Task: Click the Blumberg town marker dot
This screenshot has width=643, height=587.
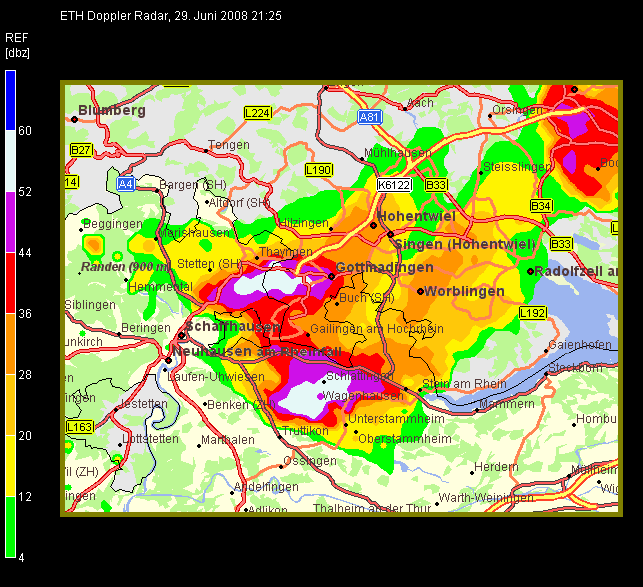Action: [x=74, y=119]
